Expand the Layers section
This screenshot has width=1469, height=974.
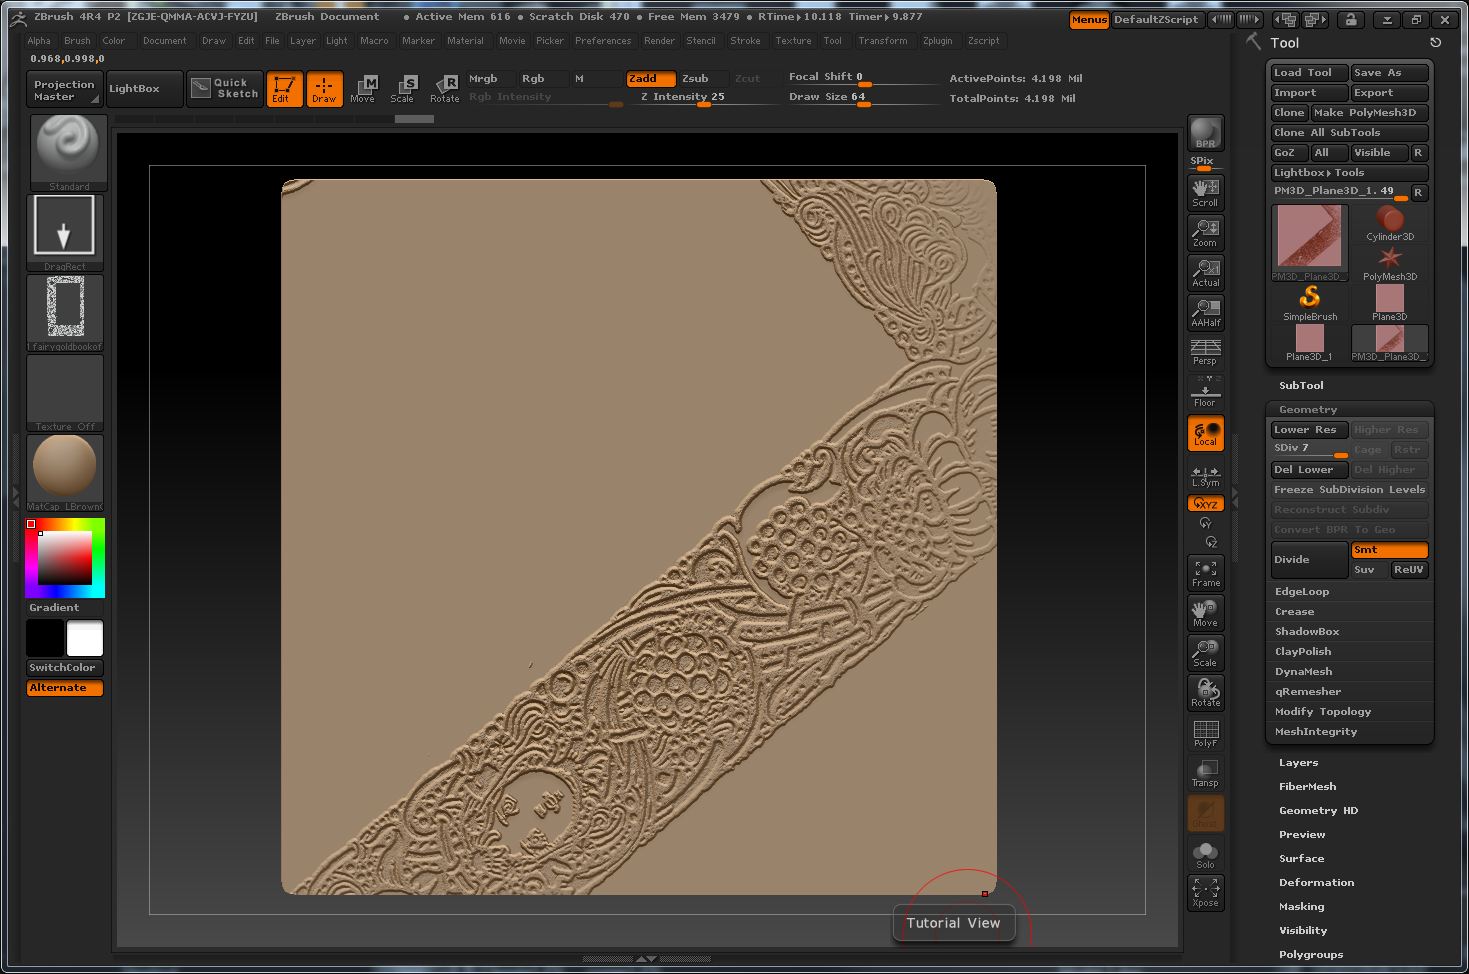pos(1298,762)
